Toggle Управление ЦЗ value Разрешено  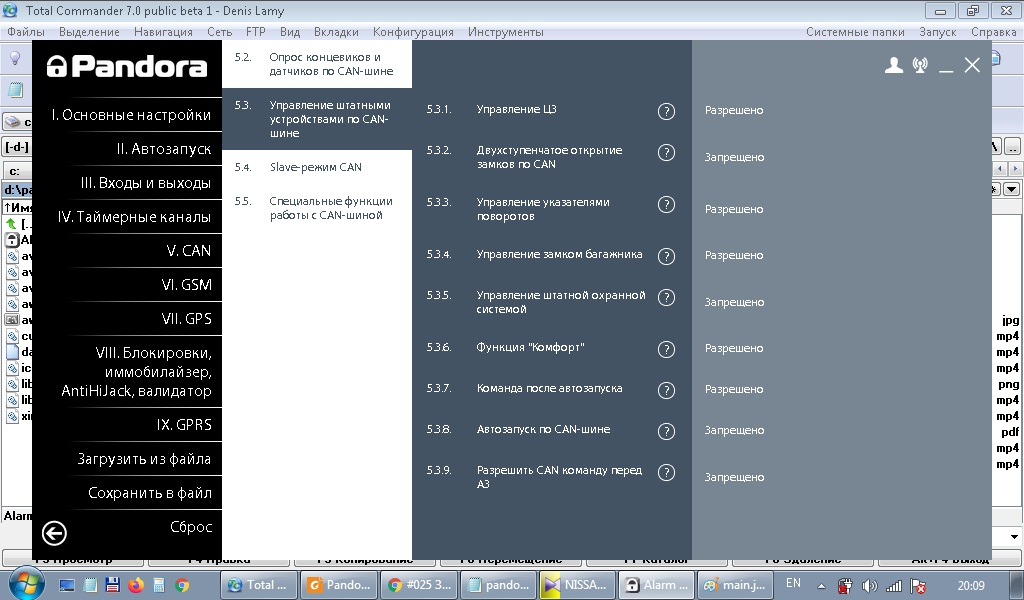point(734,111)
